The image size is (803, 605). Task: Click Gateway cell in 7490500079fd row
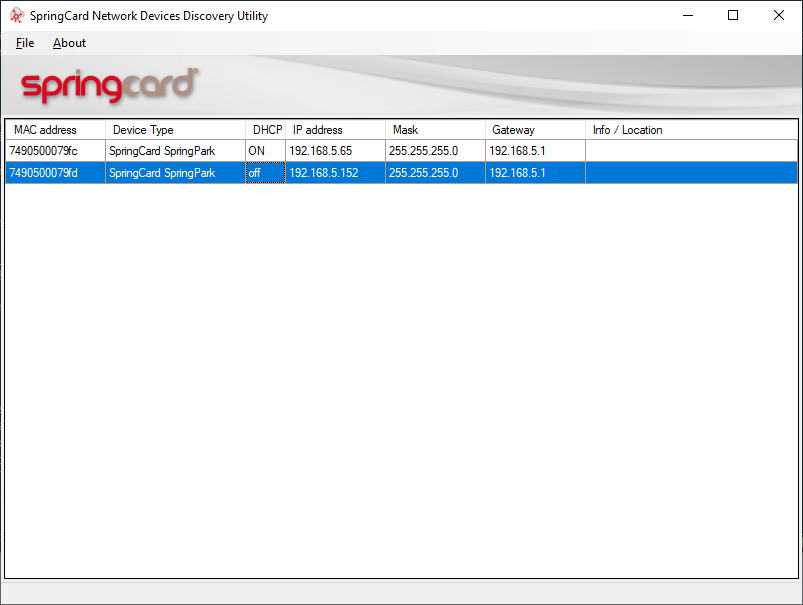(535, 173)
